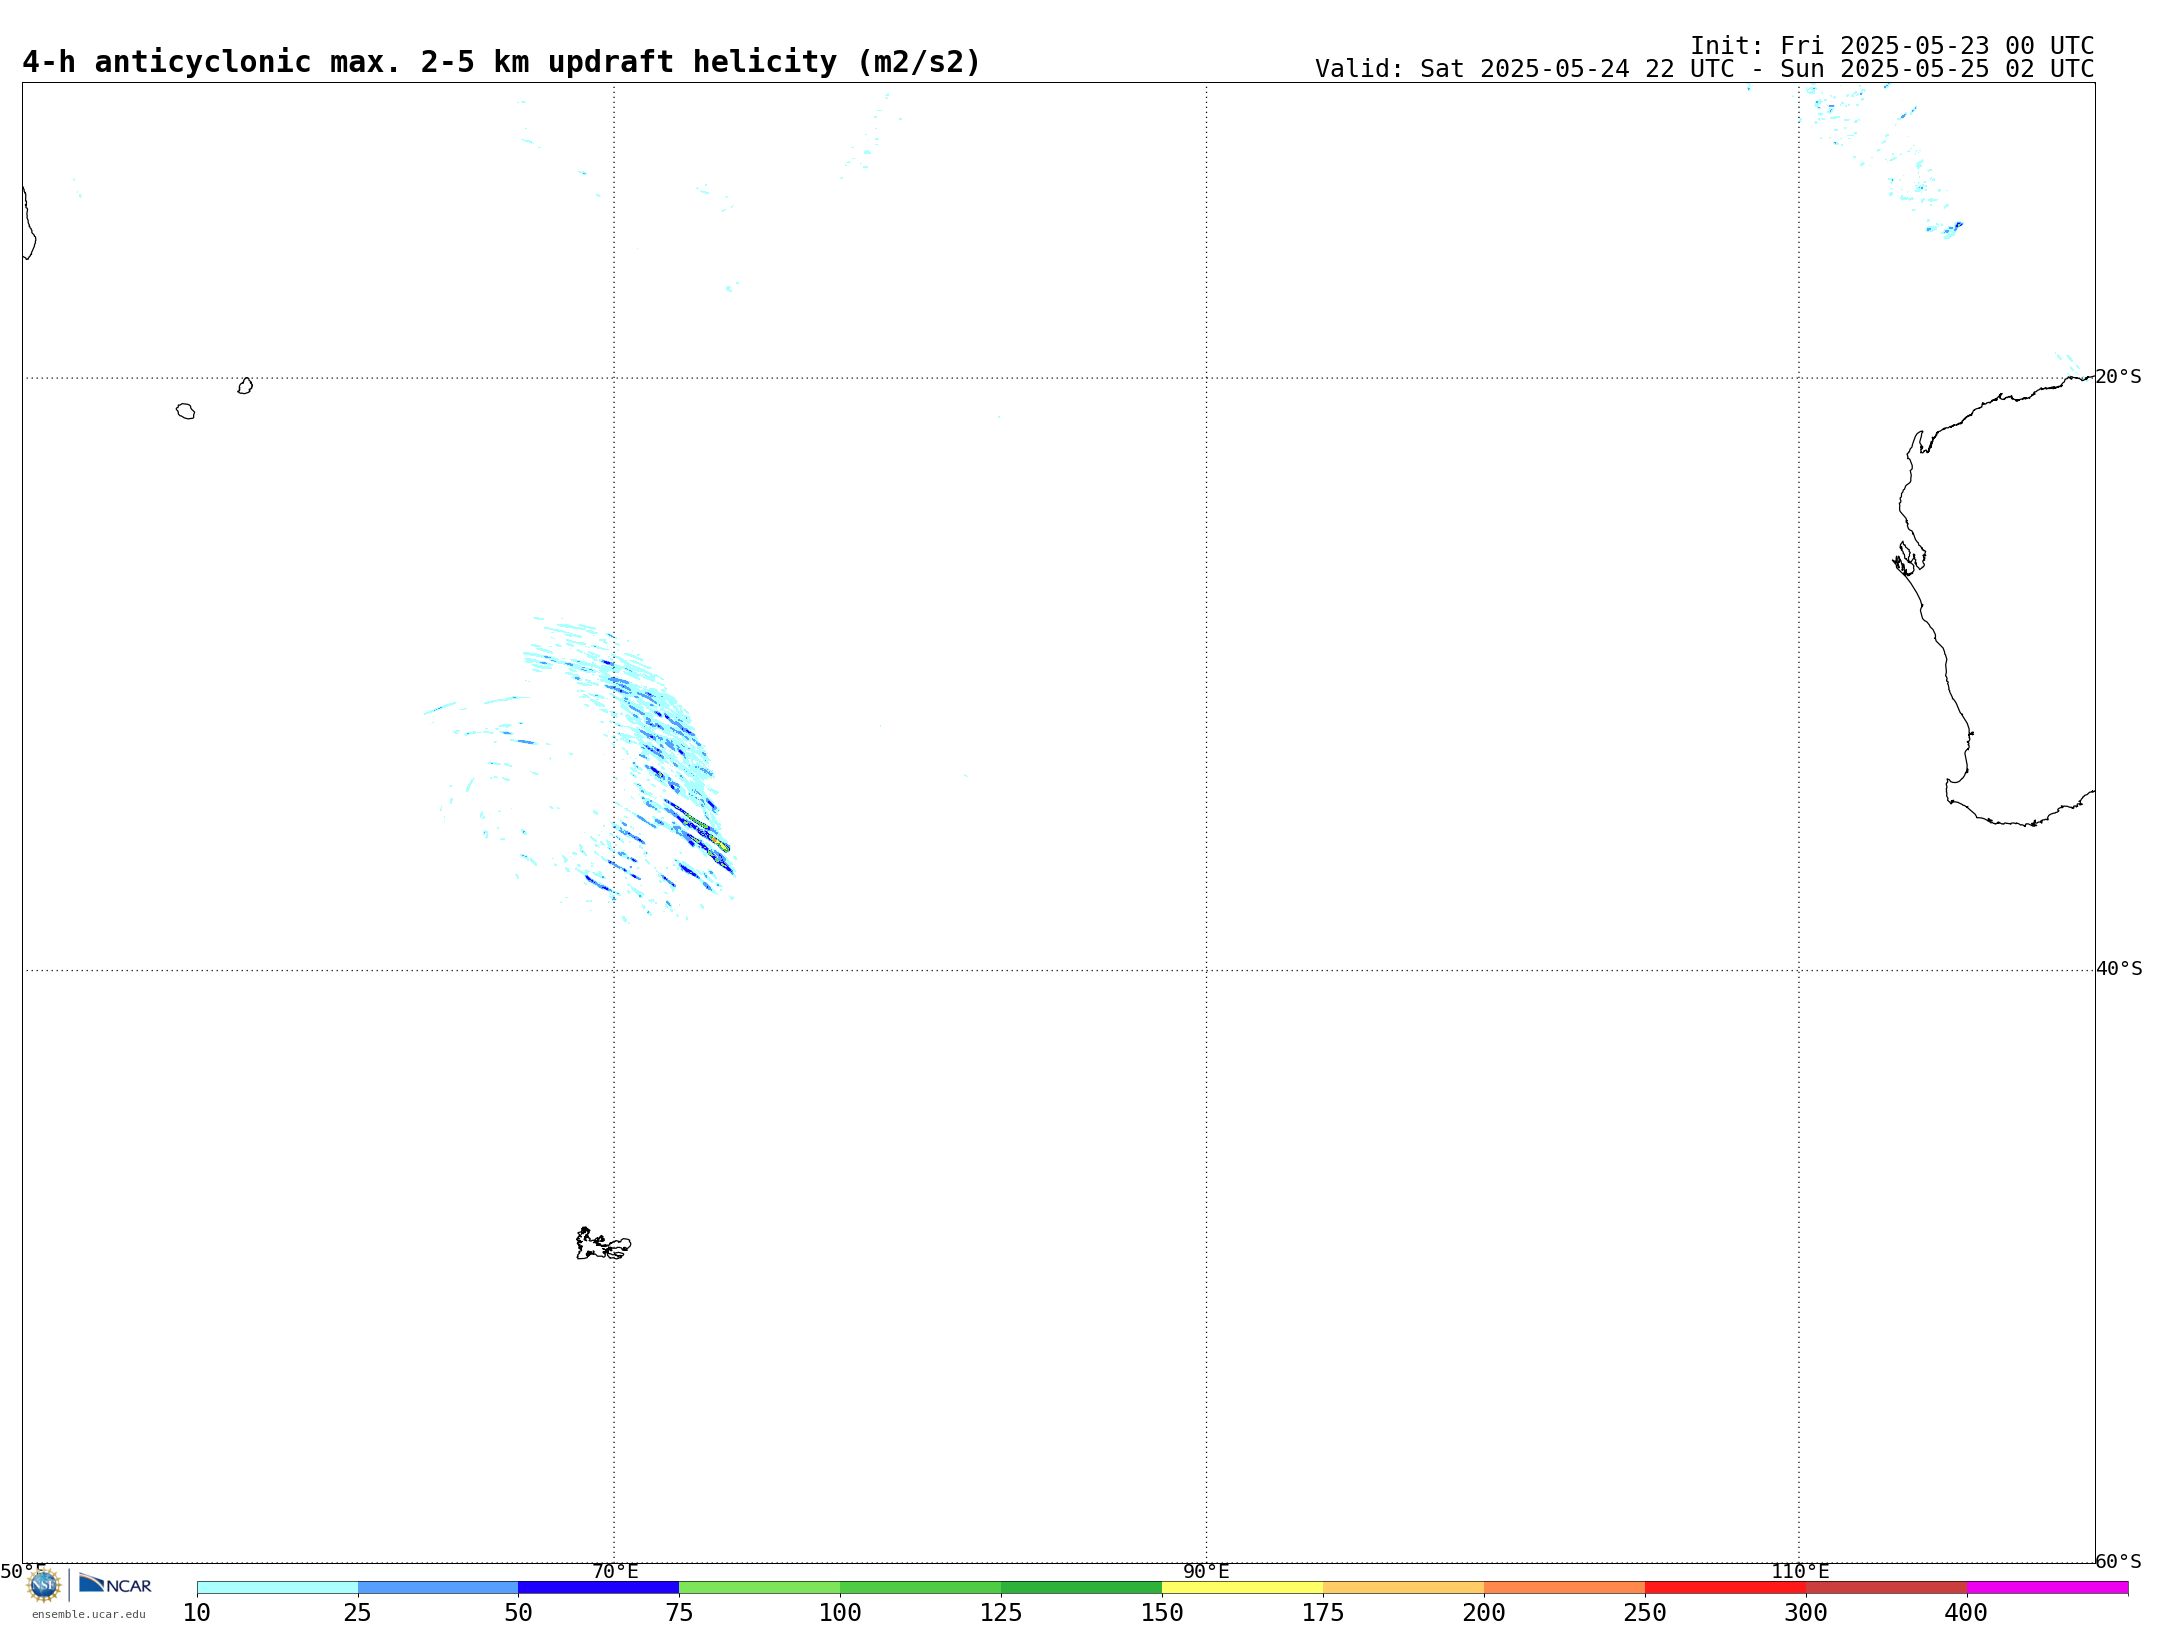Click the "110°E" longitude label
The image size is (2160, 1626).
click(x=1800, y=1571)
